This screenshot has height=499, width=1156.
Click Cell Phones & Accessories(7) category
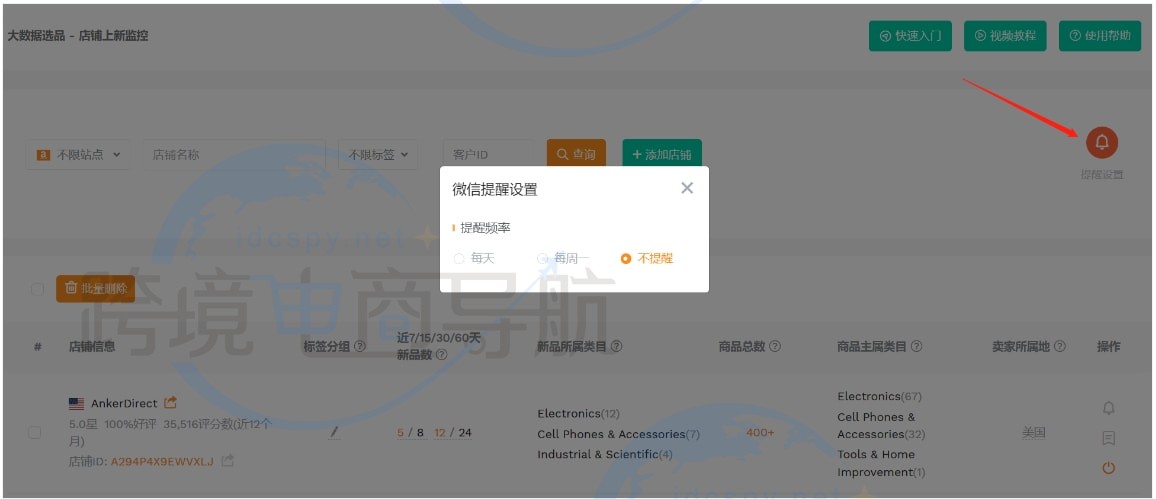(619, 434)
